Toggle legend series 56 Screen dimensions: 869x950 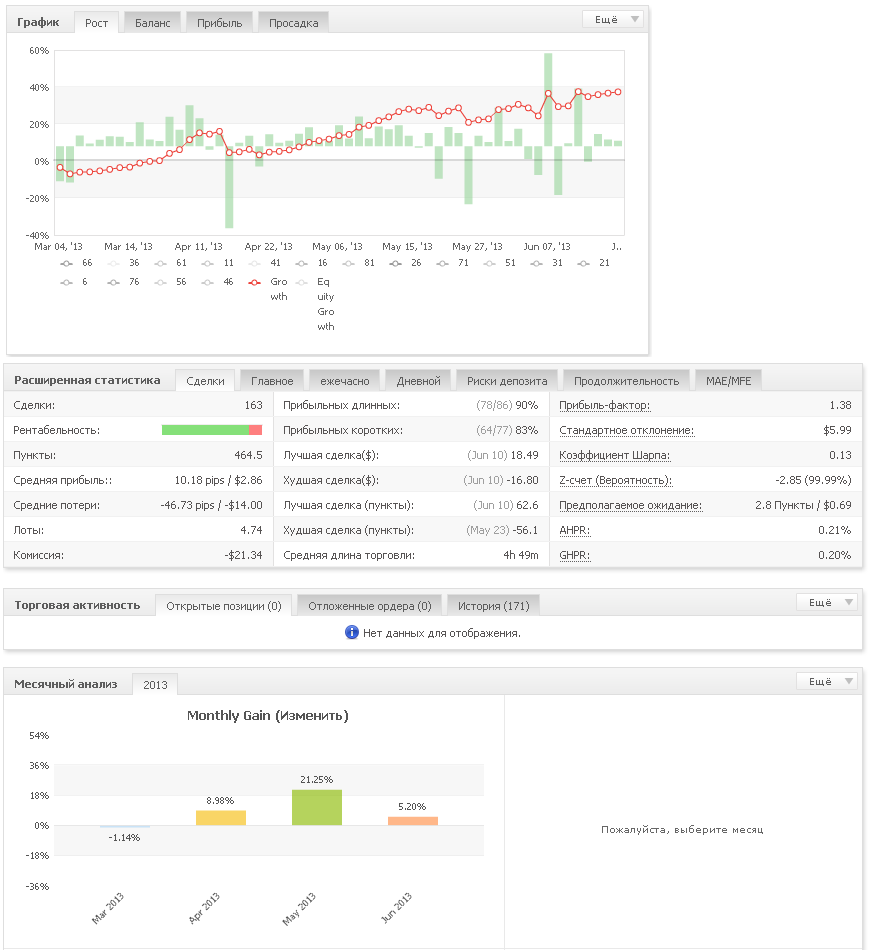(x=170, y=282)
